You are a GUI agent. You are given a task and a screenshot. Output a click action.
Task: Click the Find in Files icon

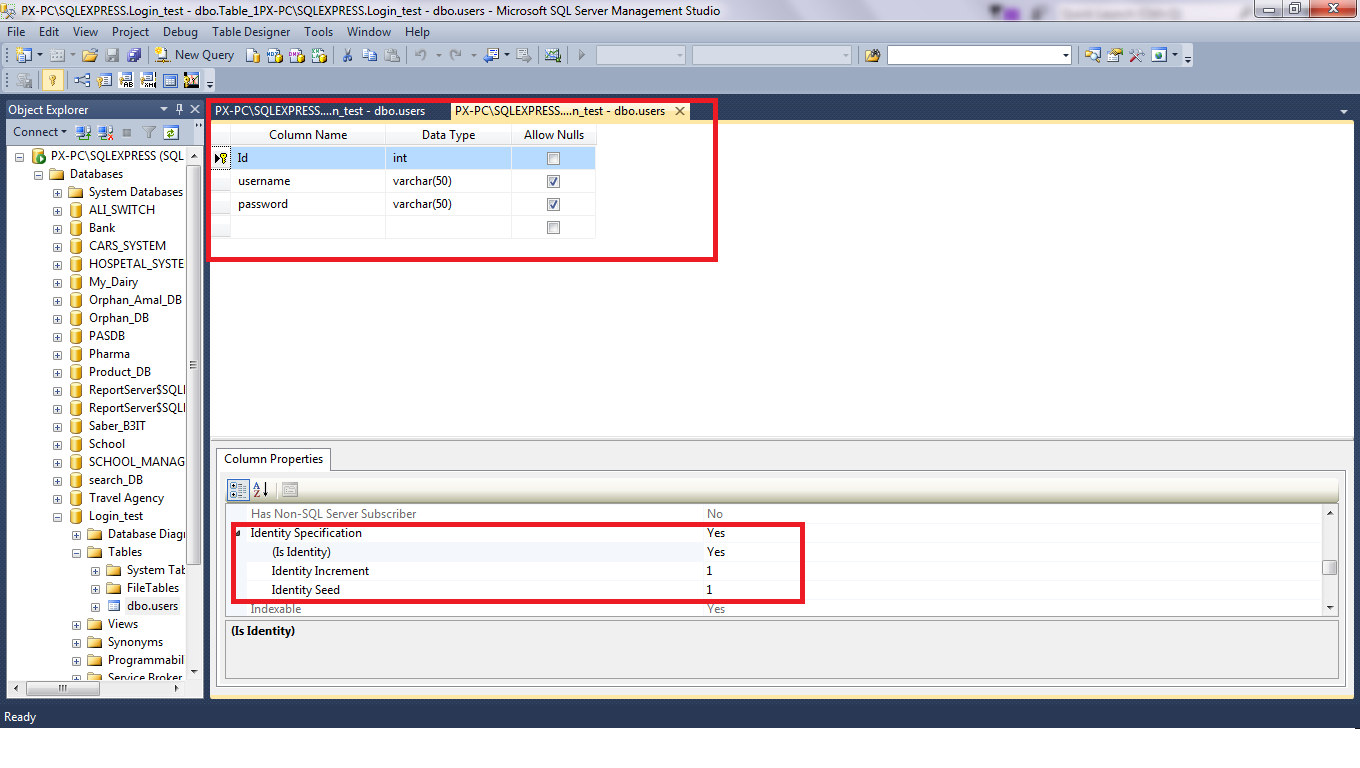point(872,55)
